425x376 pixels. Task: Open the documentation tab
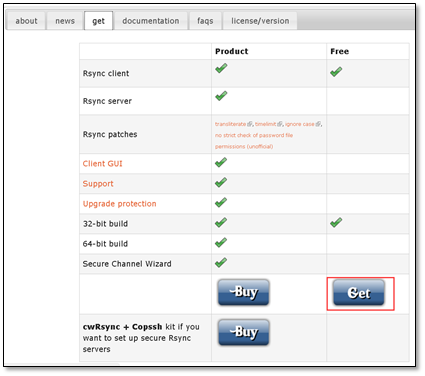point(151,21)
